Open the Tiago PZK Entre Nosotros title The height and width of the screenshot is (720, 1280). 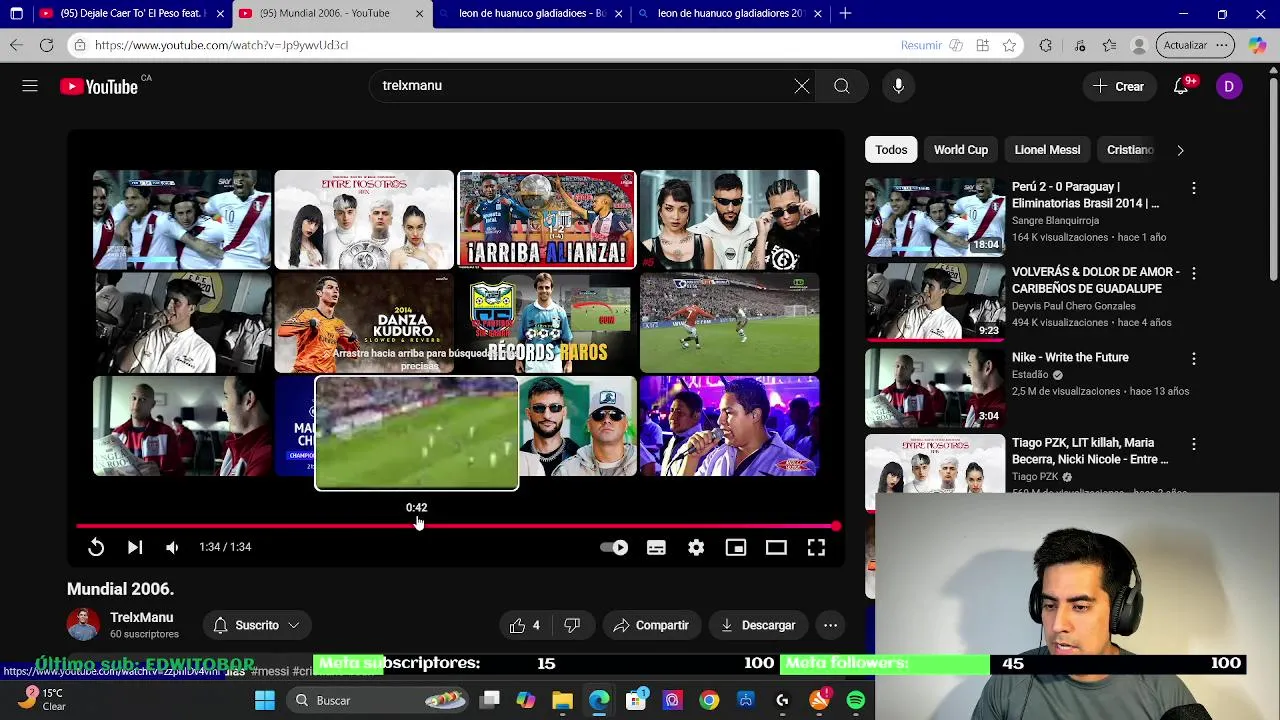pyautogui.click(x=1090, y=451)
